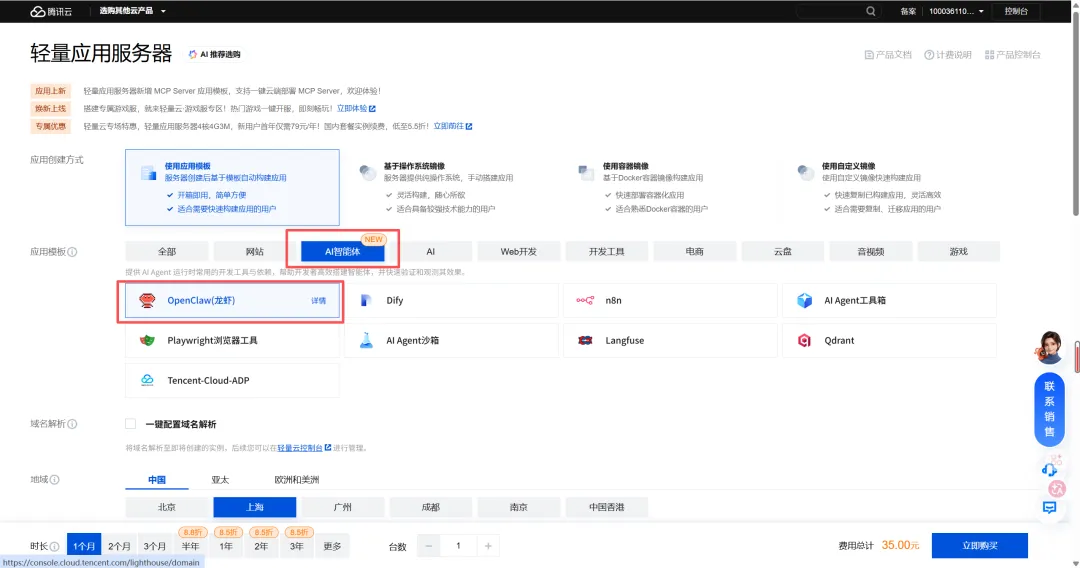Screen dimensions: 1080x568
Task: Click info icon next to 域名解析
Action: pyautogui.click(x=72, y=424)
